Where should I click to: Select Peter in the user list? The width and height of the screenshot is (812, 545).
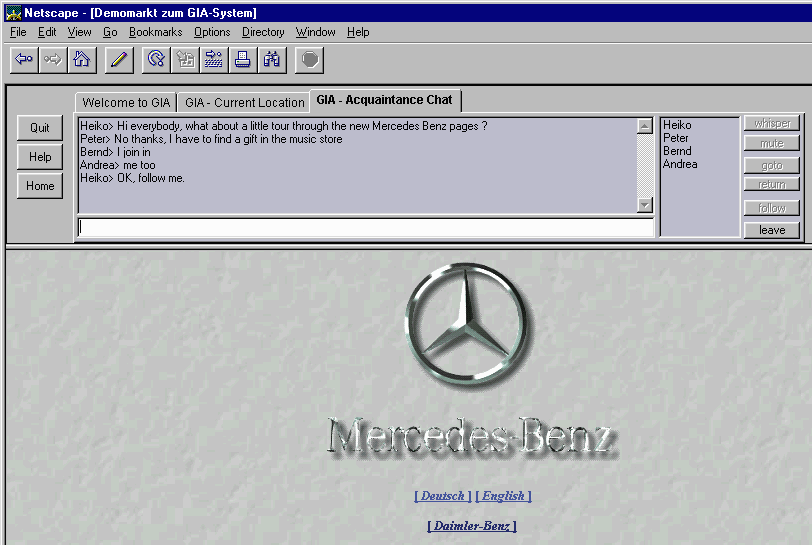(676, 138)
